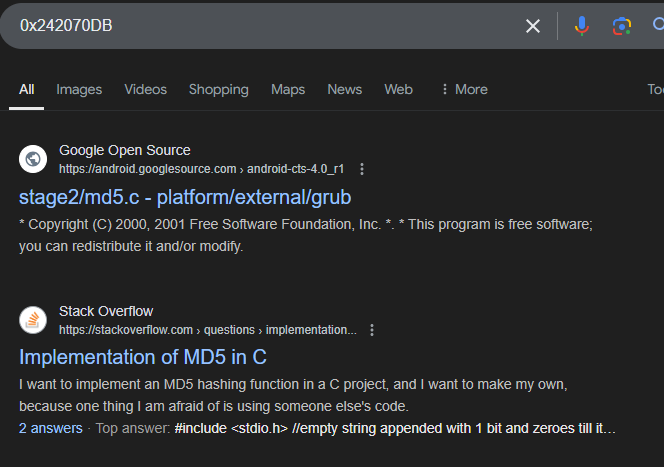Select the Maps tab
Image resolution: width=664 pixels, height=467 pixels.
[x=288, y=89]
